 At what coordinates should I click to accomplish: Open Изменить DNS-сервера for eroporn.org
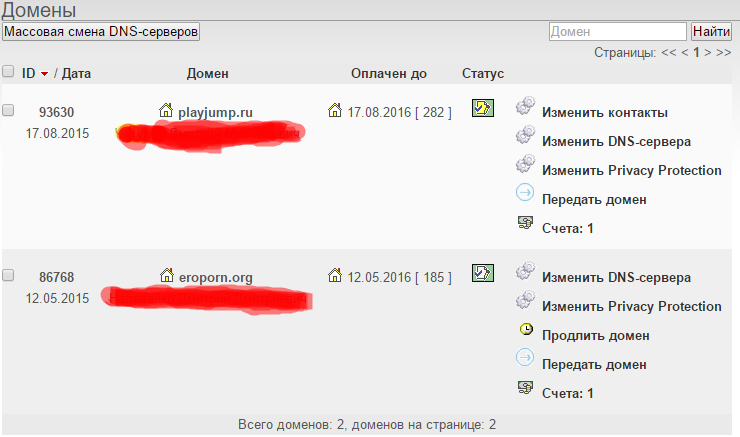pyautogui.click(x=616, y=277)
